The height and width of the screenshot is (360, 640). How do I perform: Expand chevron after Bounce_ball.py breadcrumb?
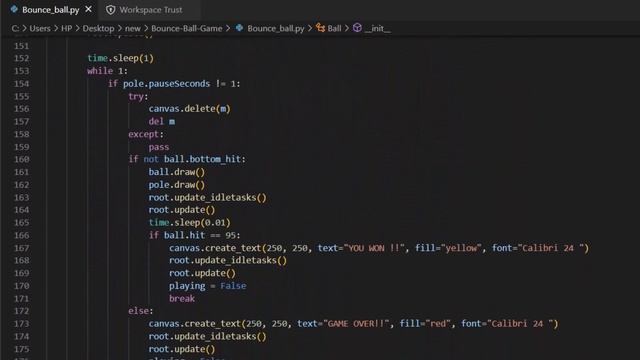pos(310,28)
